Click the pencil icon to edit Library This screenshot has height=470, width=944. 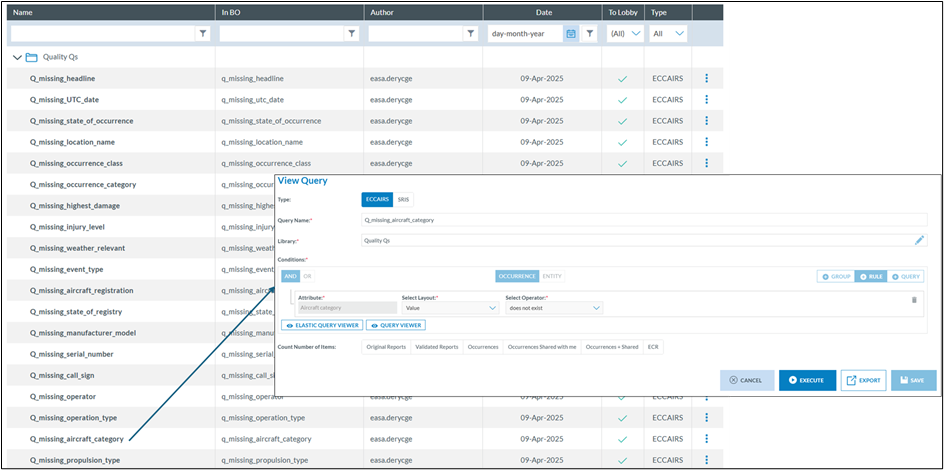tap(920, 240)
